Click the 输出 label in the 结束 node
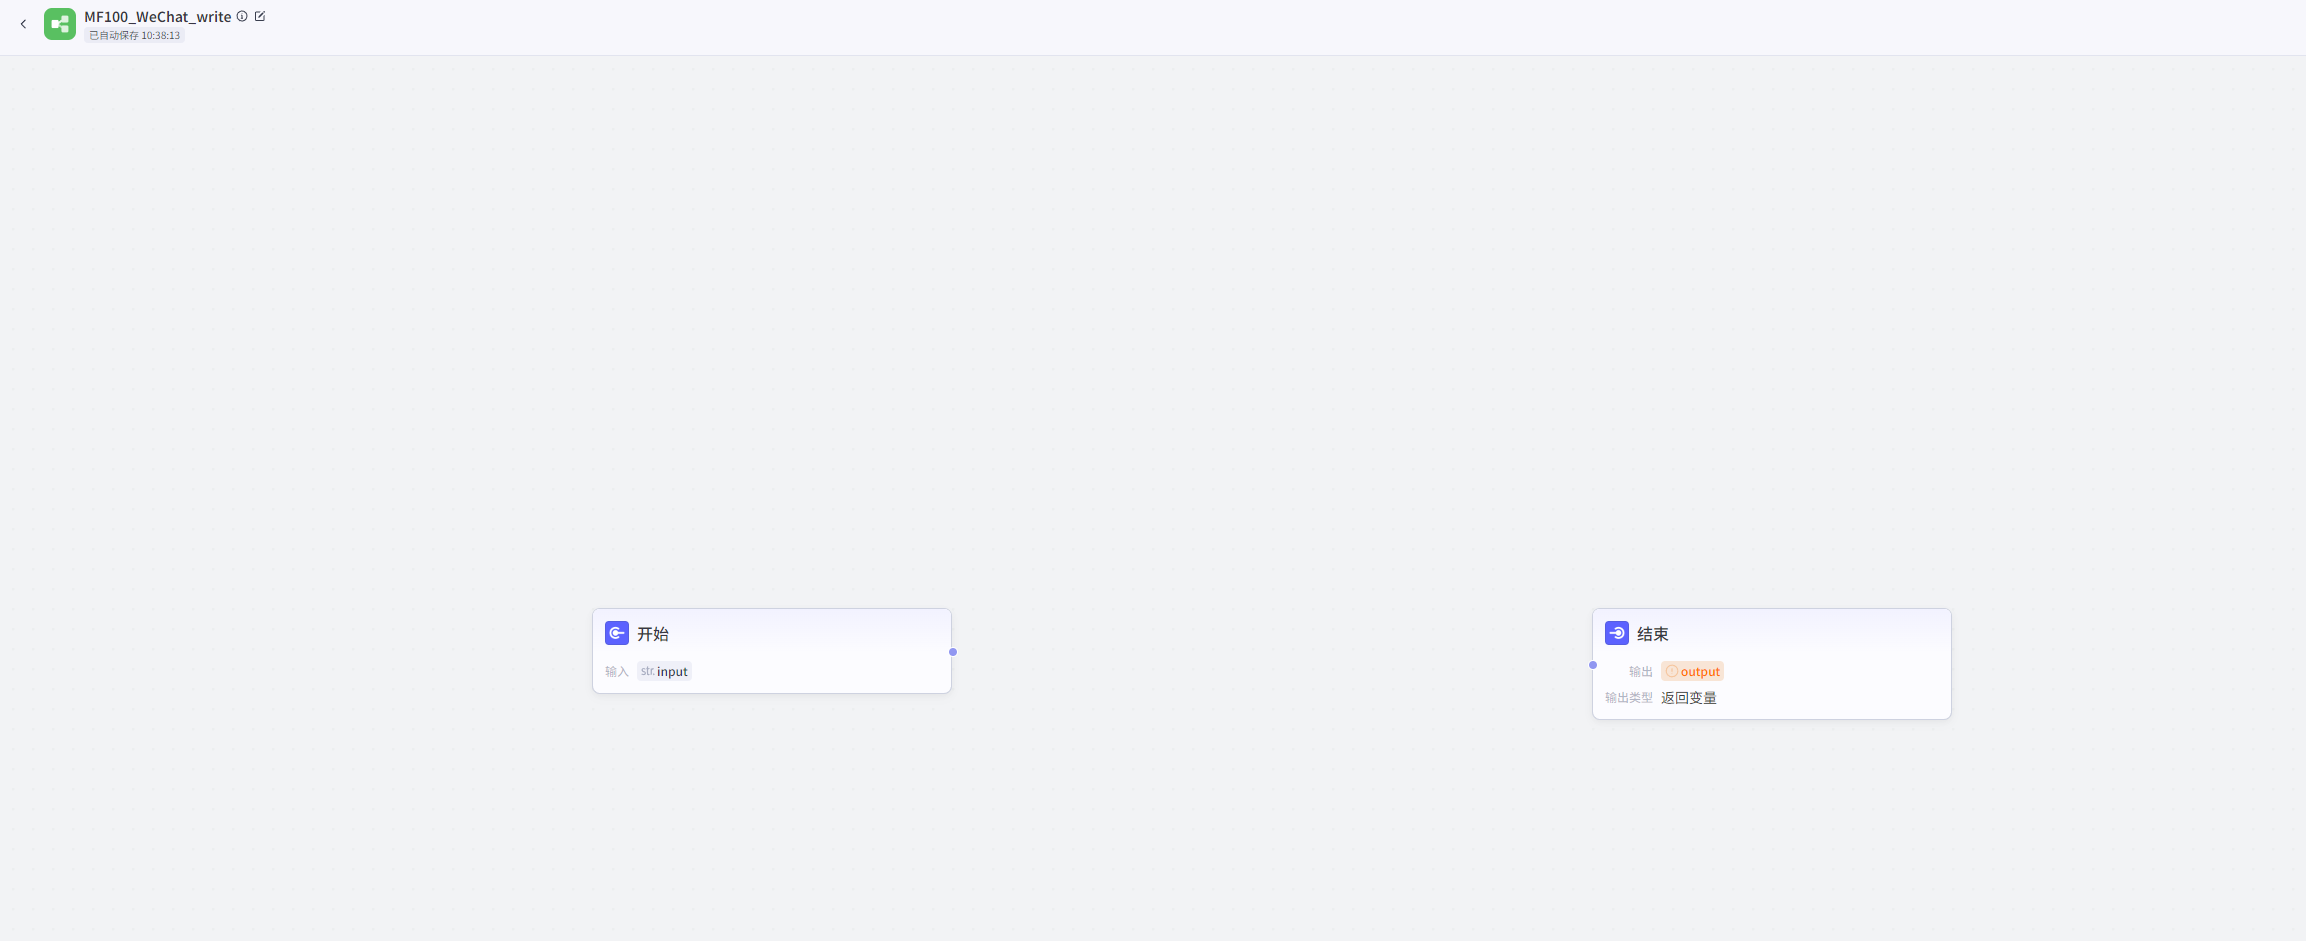The width and height of the screenshot is (2306, 941). click(x=1640, y=672)
